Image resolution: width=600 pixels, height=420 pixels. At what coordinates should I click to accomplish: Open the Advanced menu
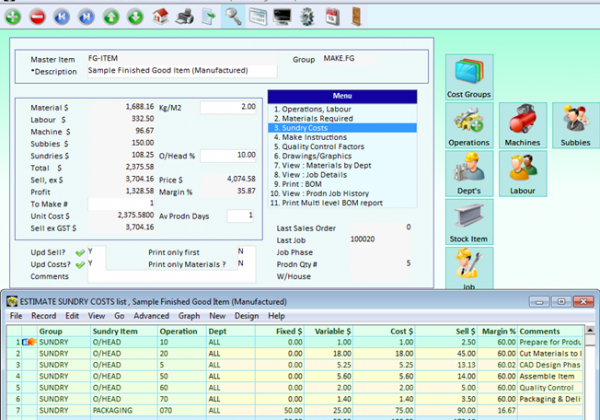[x=151, y=316]
